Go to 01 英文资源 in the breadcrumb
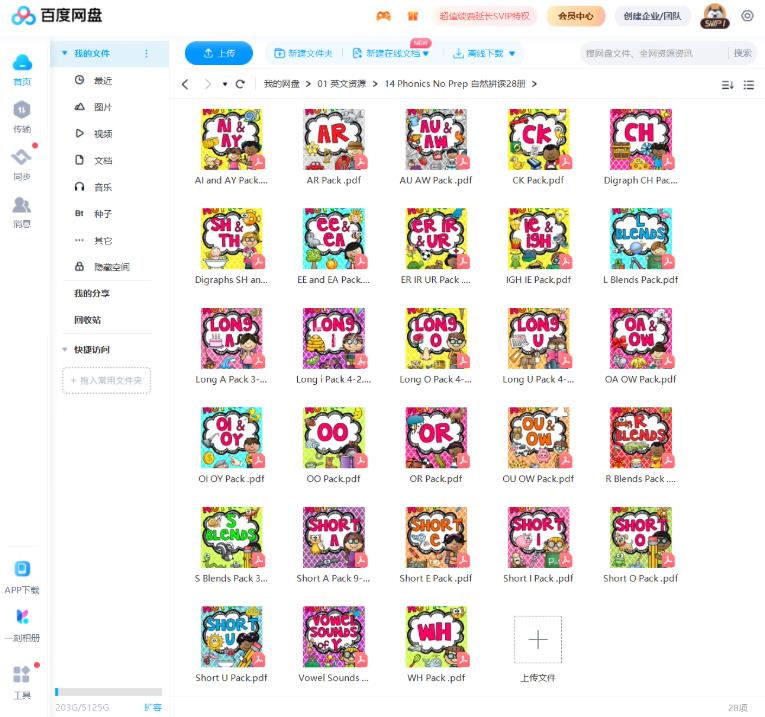Image resolution: width=765 pixels, height=717 pixels. [x=341, y=84]
